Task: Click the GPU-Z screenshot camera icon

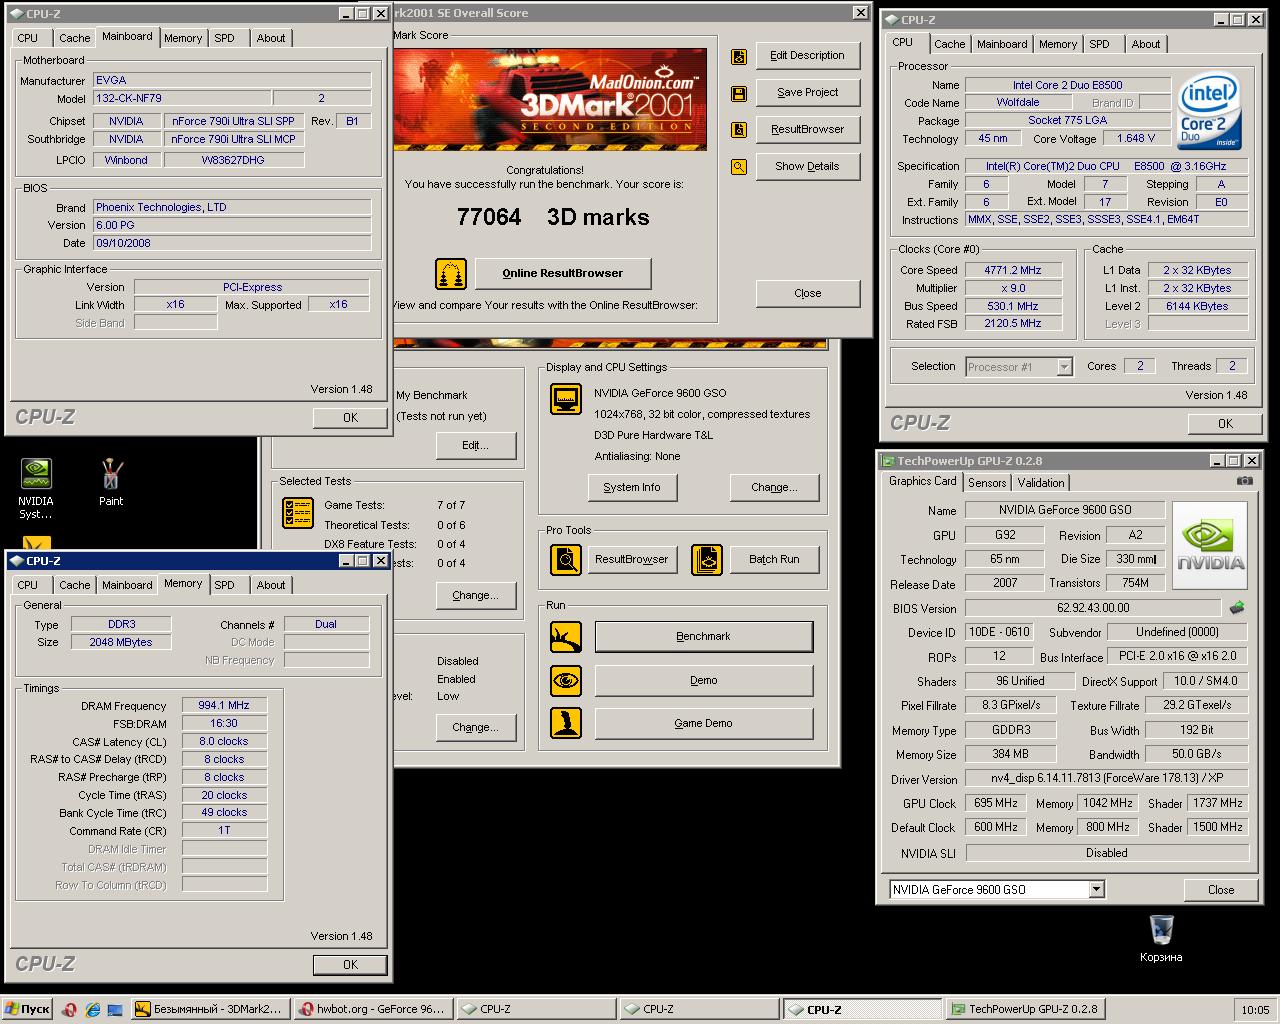Action: point(1244,481)
